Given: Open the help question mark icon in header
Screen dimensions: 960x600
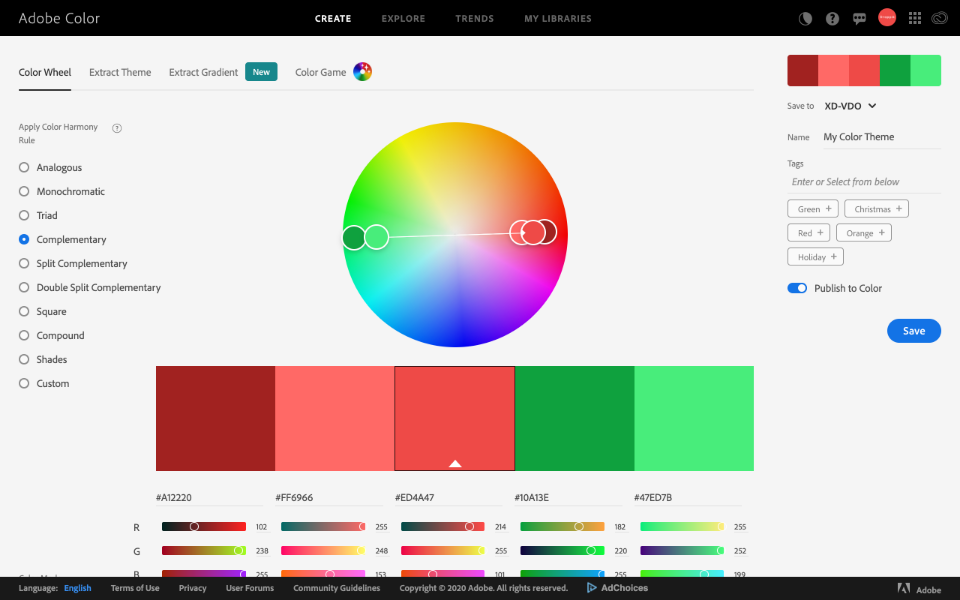Looking at the screenshot, I should [x=832, y=18].
